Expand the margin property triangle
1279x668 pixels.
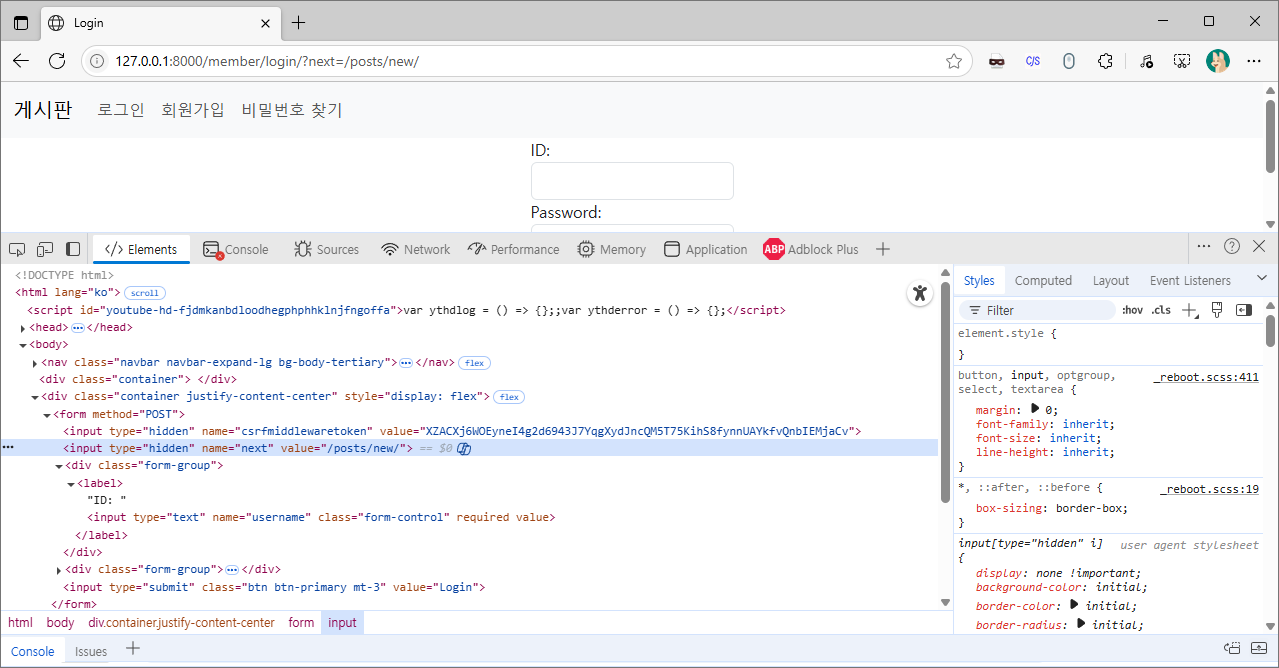click(1035, 409)
